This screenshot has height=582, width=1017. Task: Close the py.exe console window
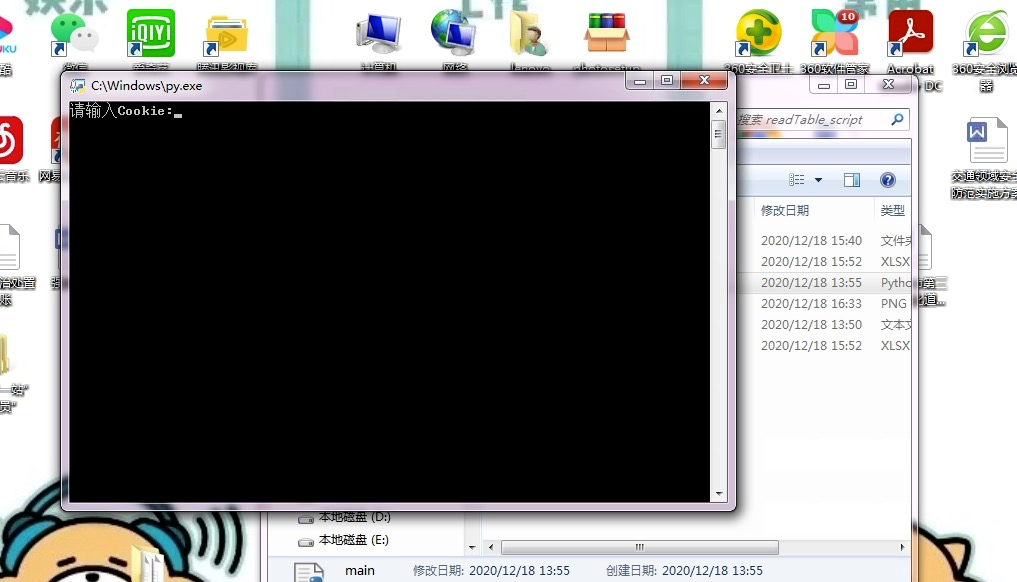(704, 80)
